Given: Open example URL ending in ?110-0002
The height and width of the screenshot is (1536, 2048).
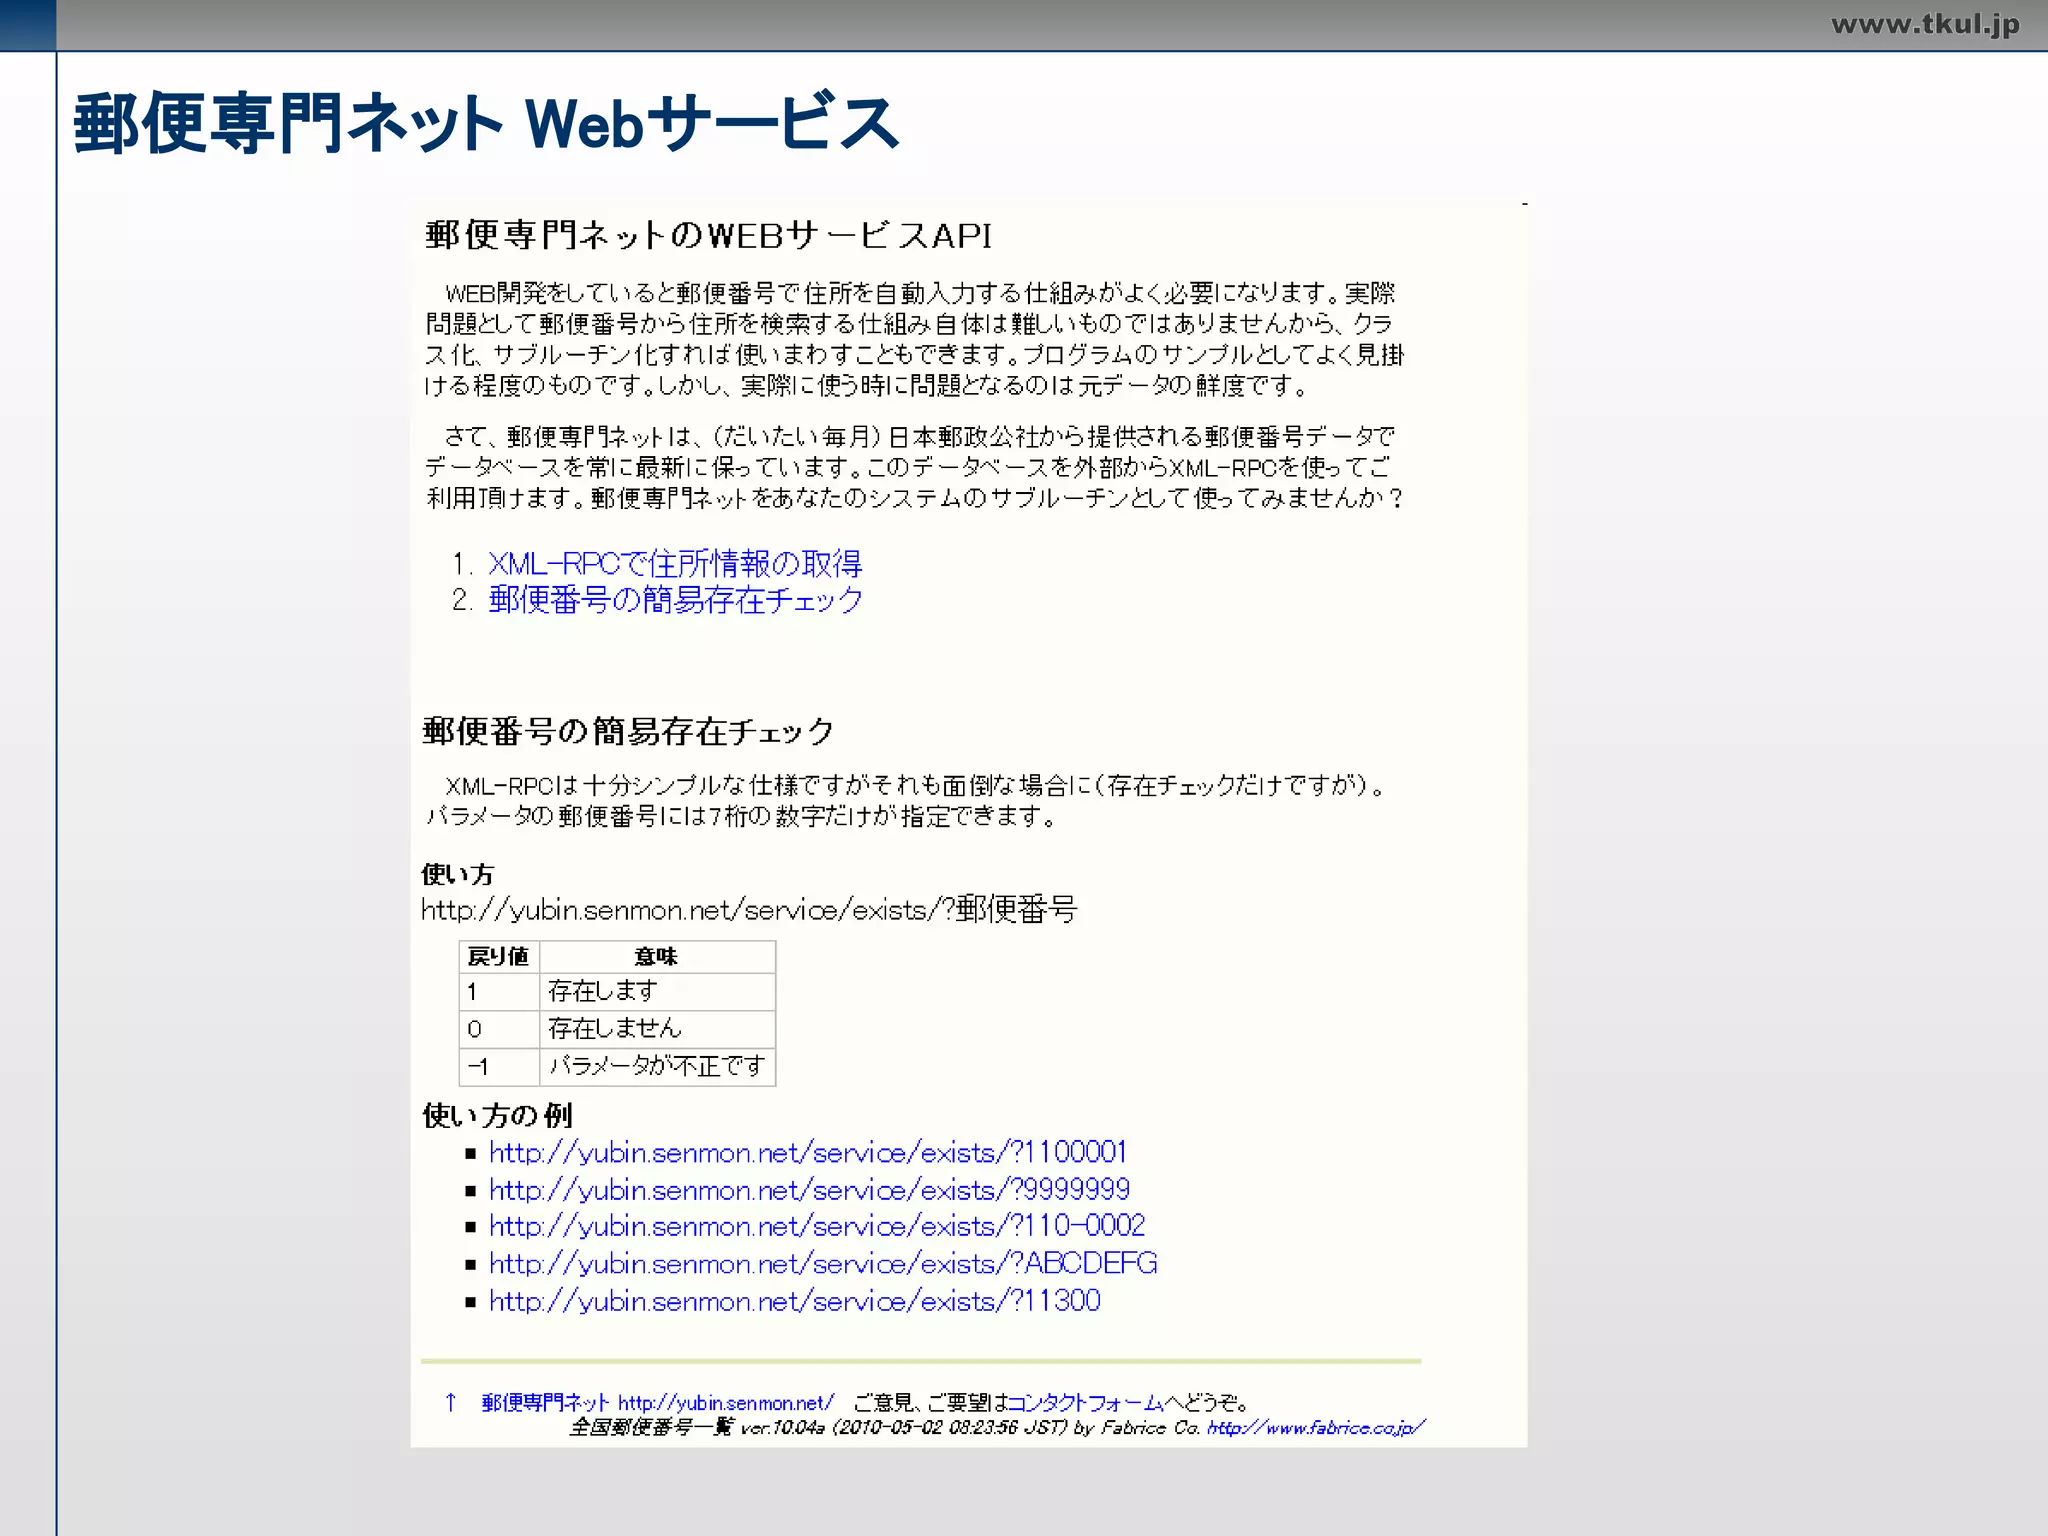Looking at the screenshot, I should tap(817, 1226).
